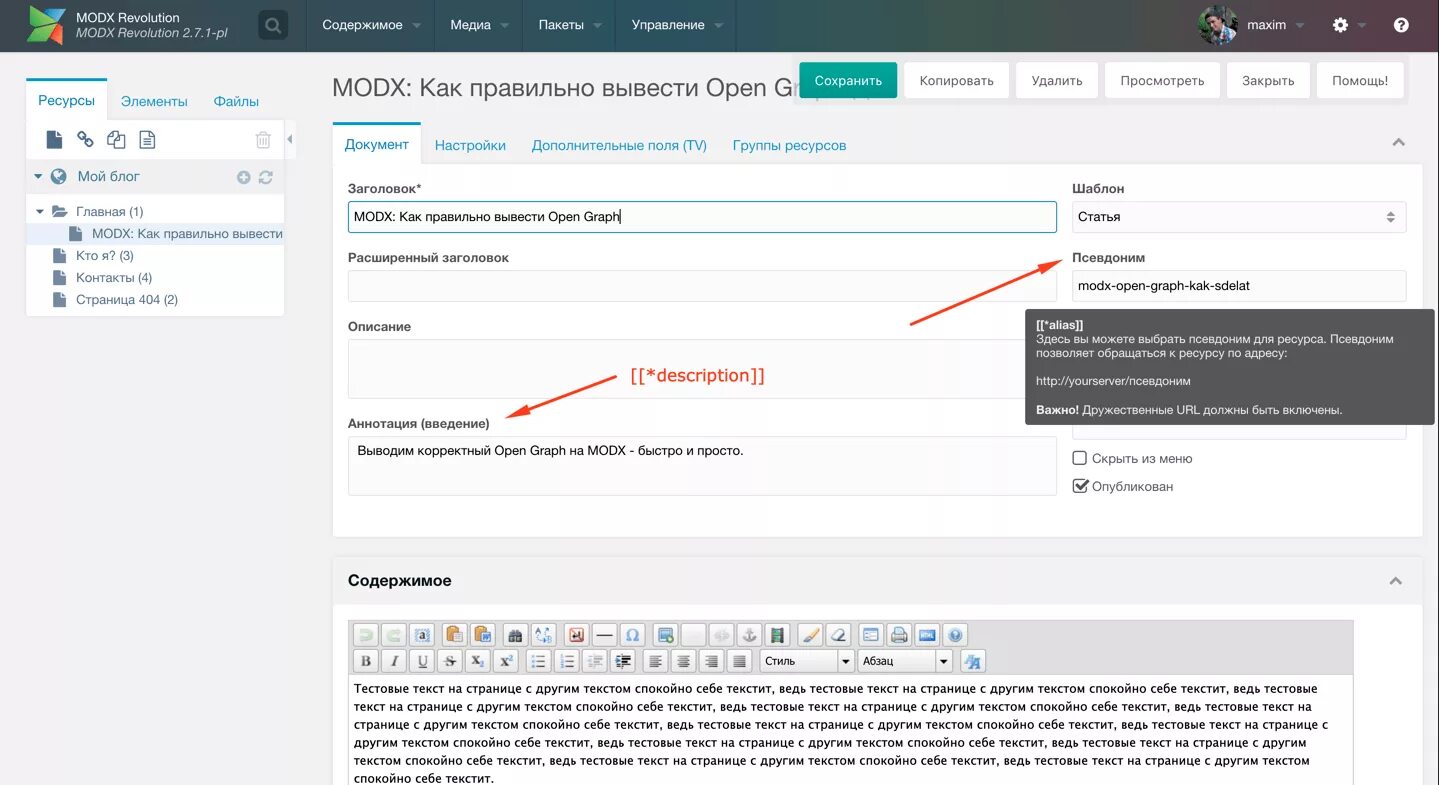Toggle Strikethrough formatting in the editor
This screenshot has height=785, width=1439.
coord(450,661)
